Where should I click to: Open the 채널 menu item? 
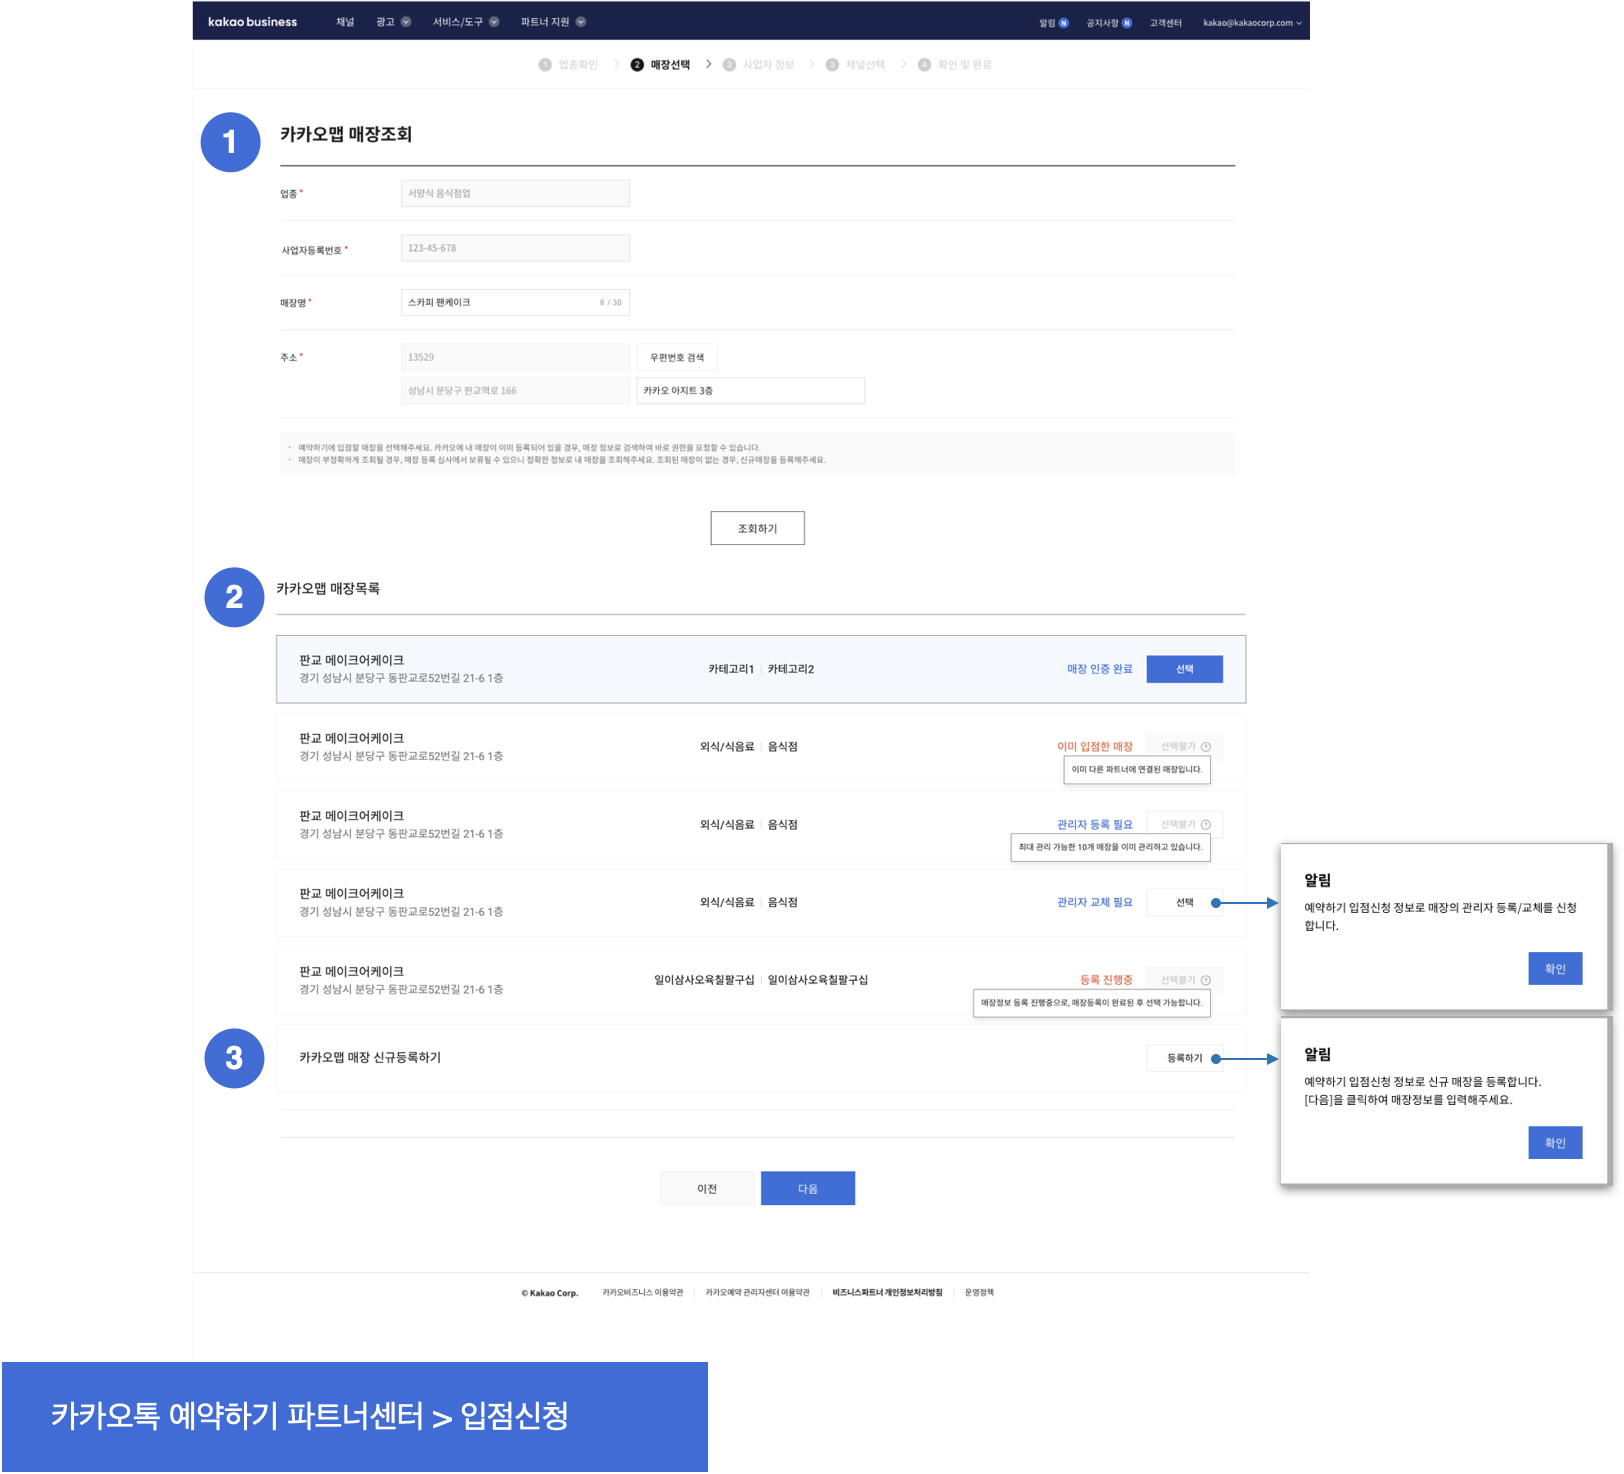click(345, 22)
